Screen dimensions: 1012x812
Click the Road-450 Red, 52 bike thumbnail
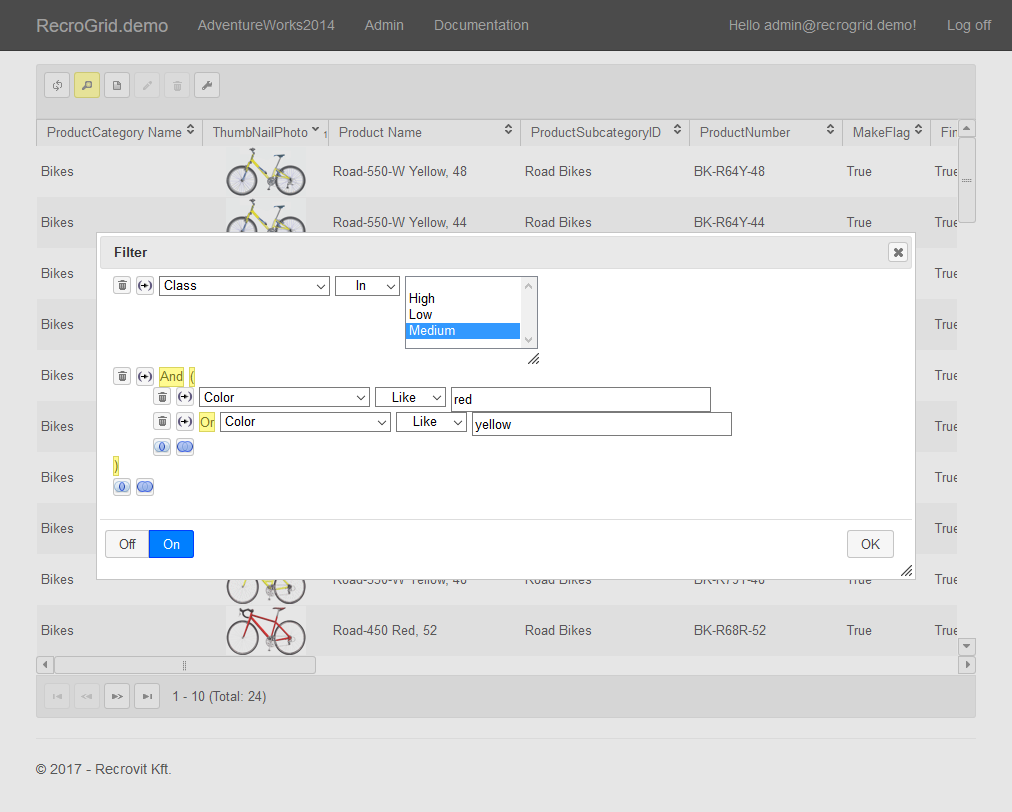[266, 631]
